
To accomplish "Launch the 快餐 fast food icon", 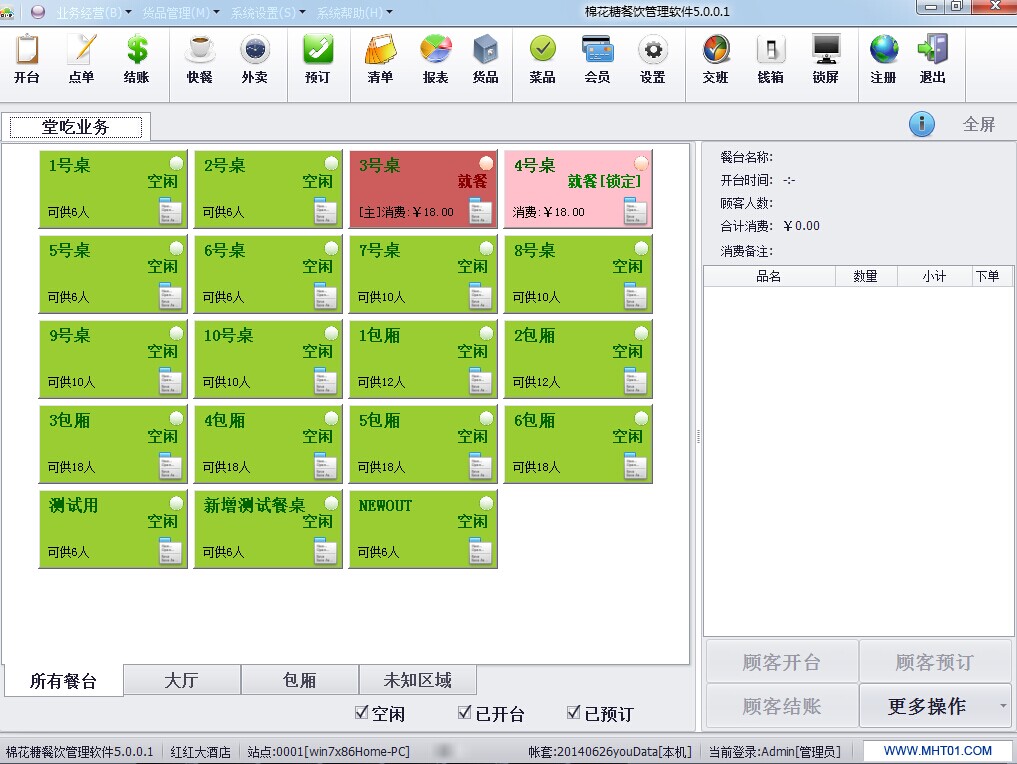I will [x=200, y=59].
